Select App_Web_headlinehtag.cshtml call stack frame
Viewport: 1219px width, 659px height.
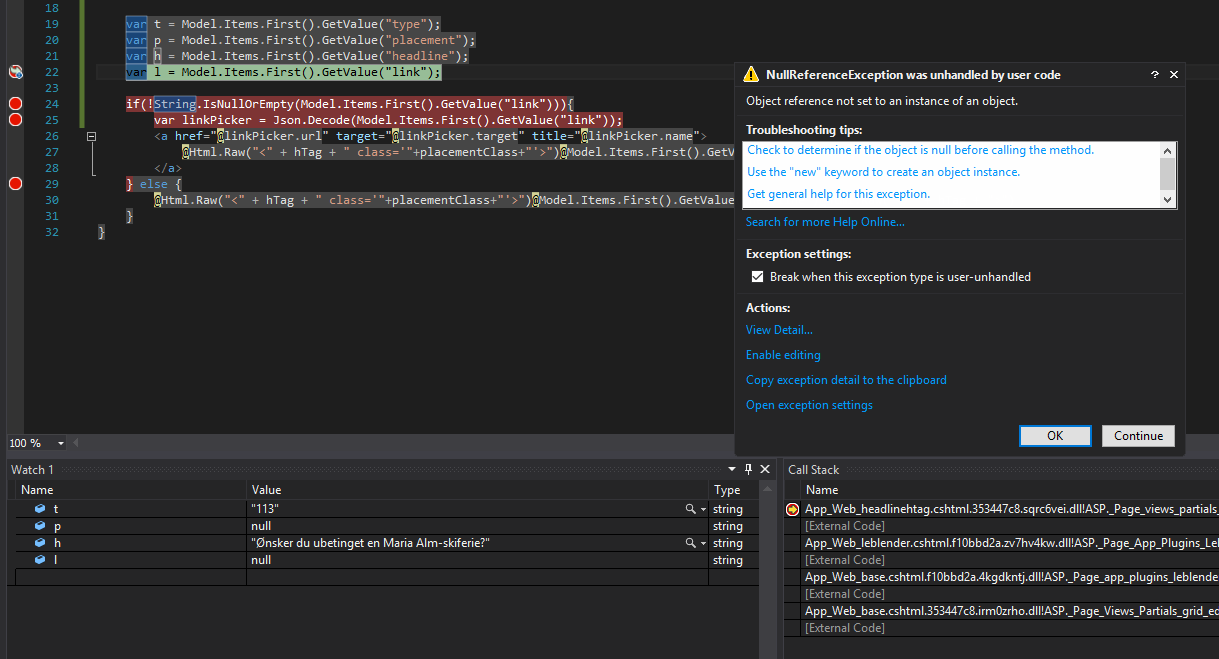pos(1011,509)
